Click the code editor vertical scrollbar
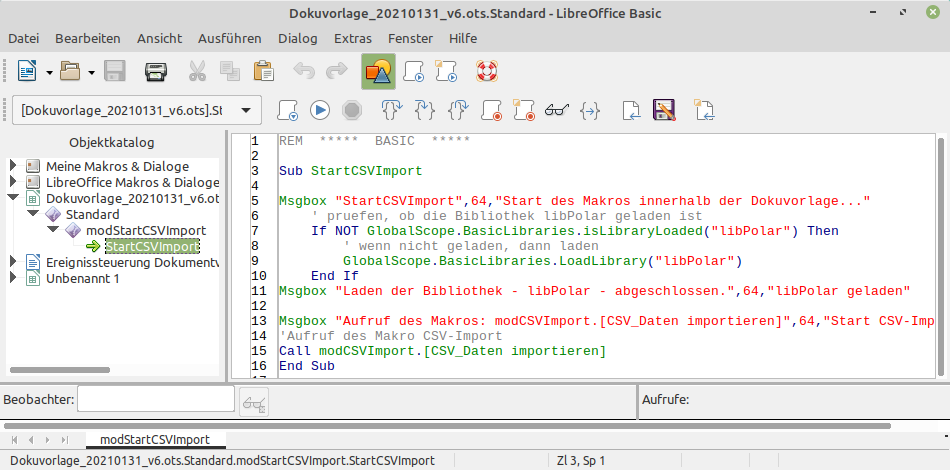 pyautogui.click(x=941, y=256)
